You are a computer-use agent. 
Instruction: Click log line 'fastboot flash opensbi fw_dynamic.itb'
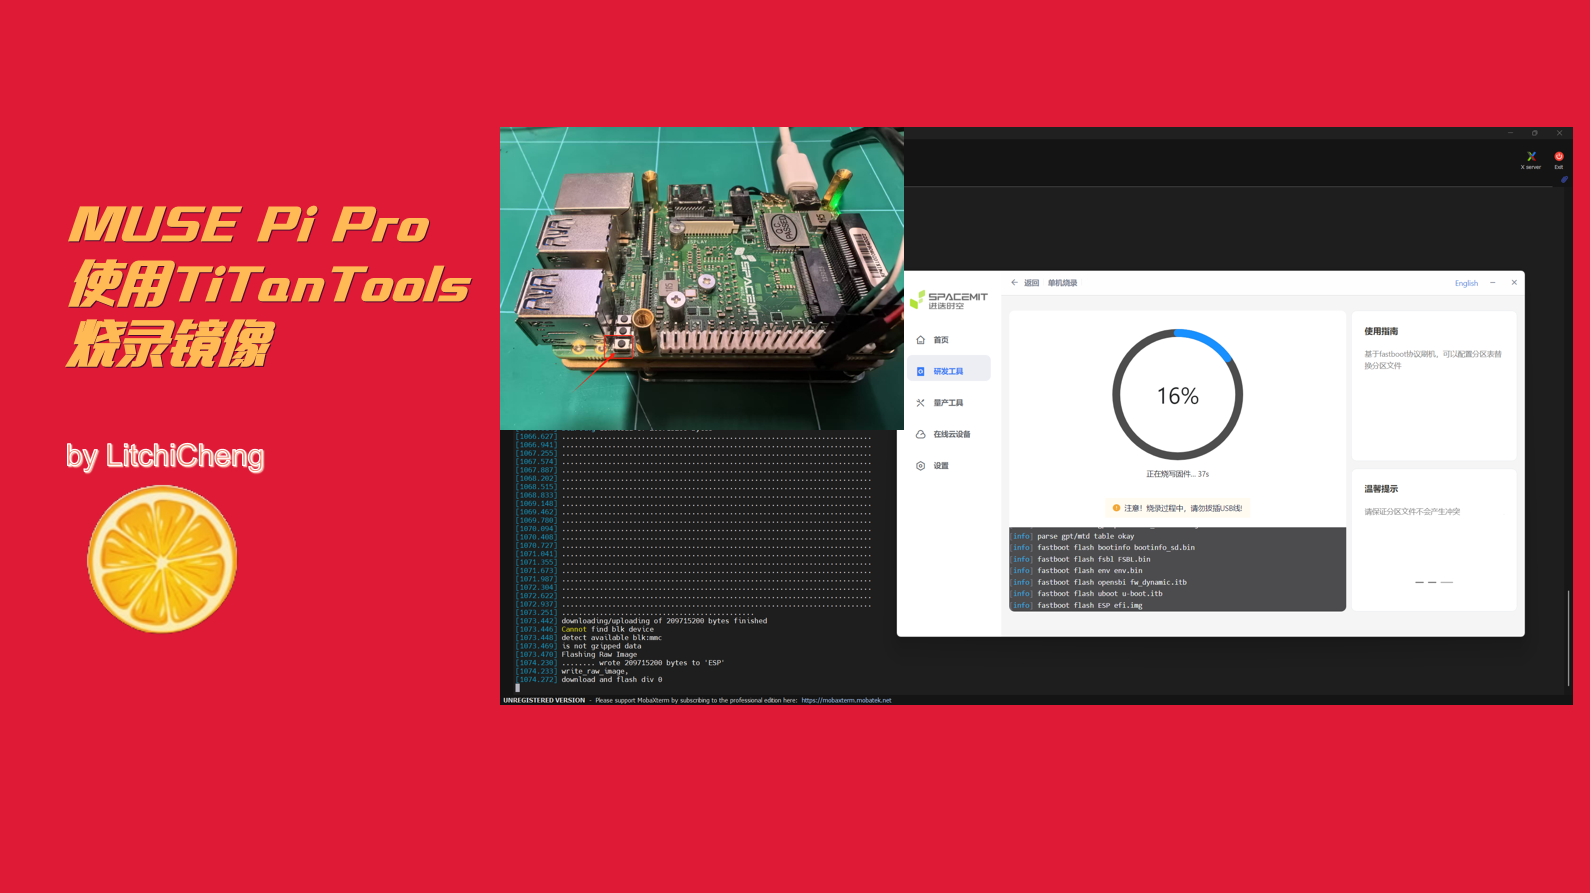click(1111, 582)
